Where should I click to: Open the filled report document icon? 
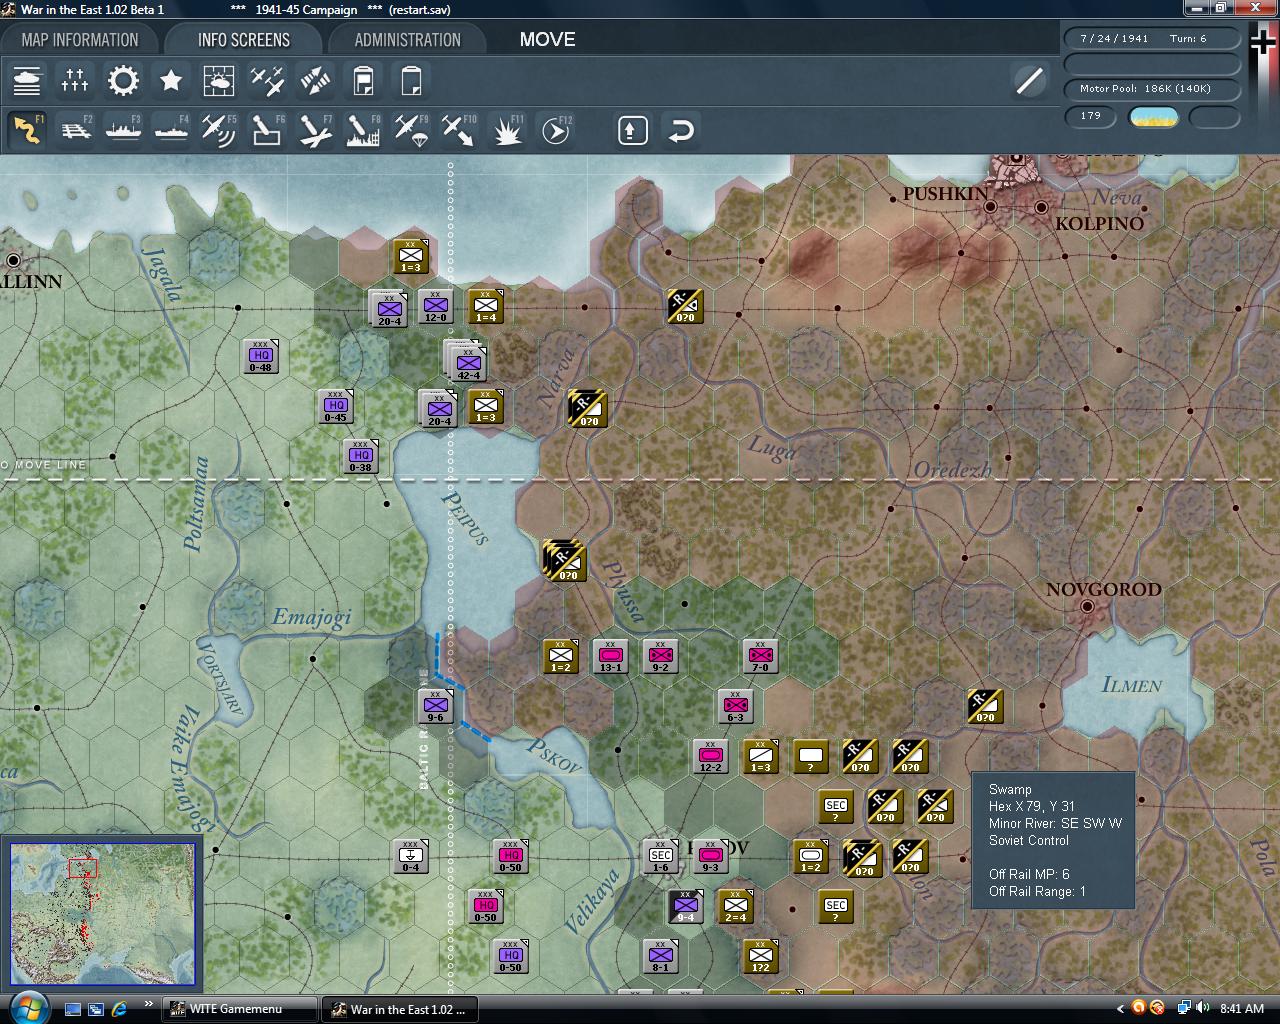pos(363,80)
